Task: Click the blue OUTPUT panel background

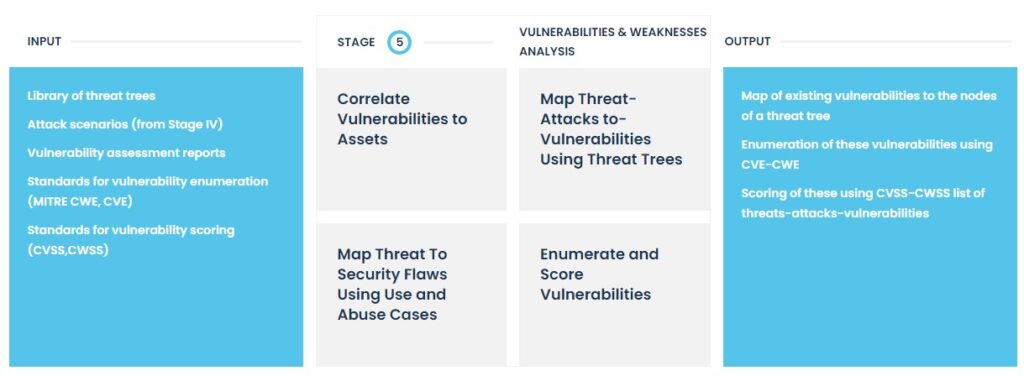Action: pyautogui.click(x=870, y=294)
